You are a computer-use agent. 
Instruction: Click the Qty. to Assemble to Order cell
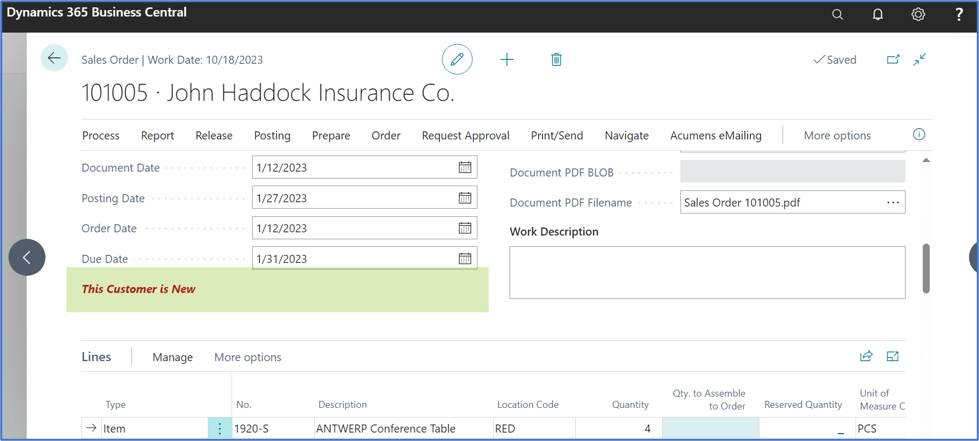click(x=711, y=429)
